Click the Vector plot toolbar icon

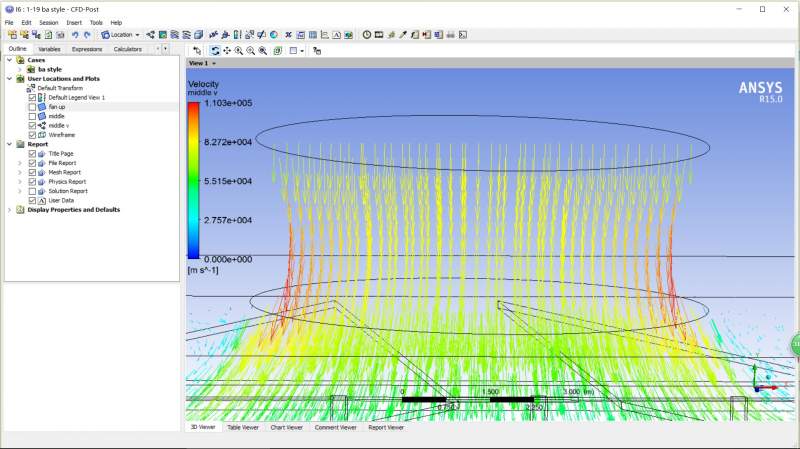pyautogui.click(x=150, y=35)
